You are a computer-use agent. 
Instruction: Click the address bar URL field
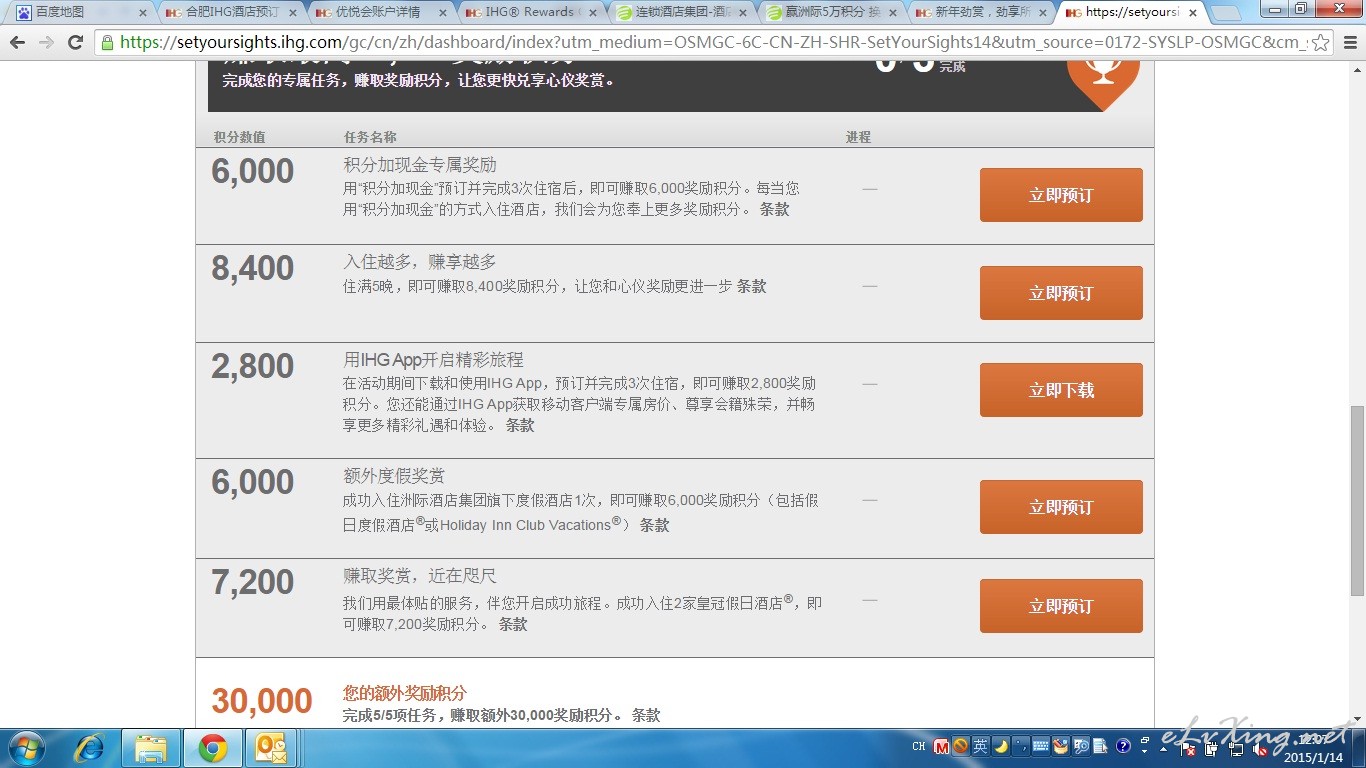[x=713, y=43]
